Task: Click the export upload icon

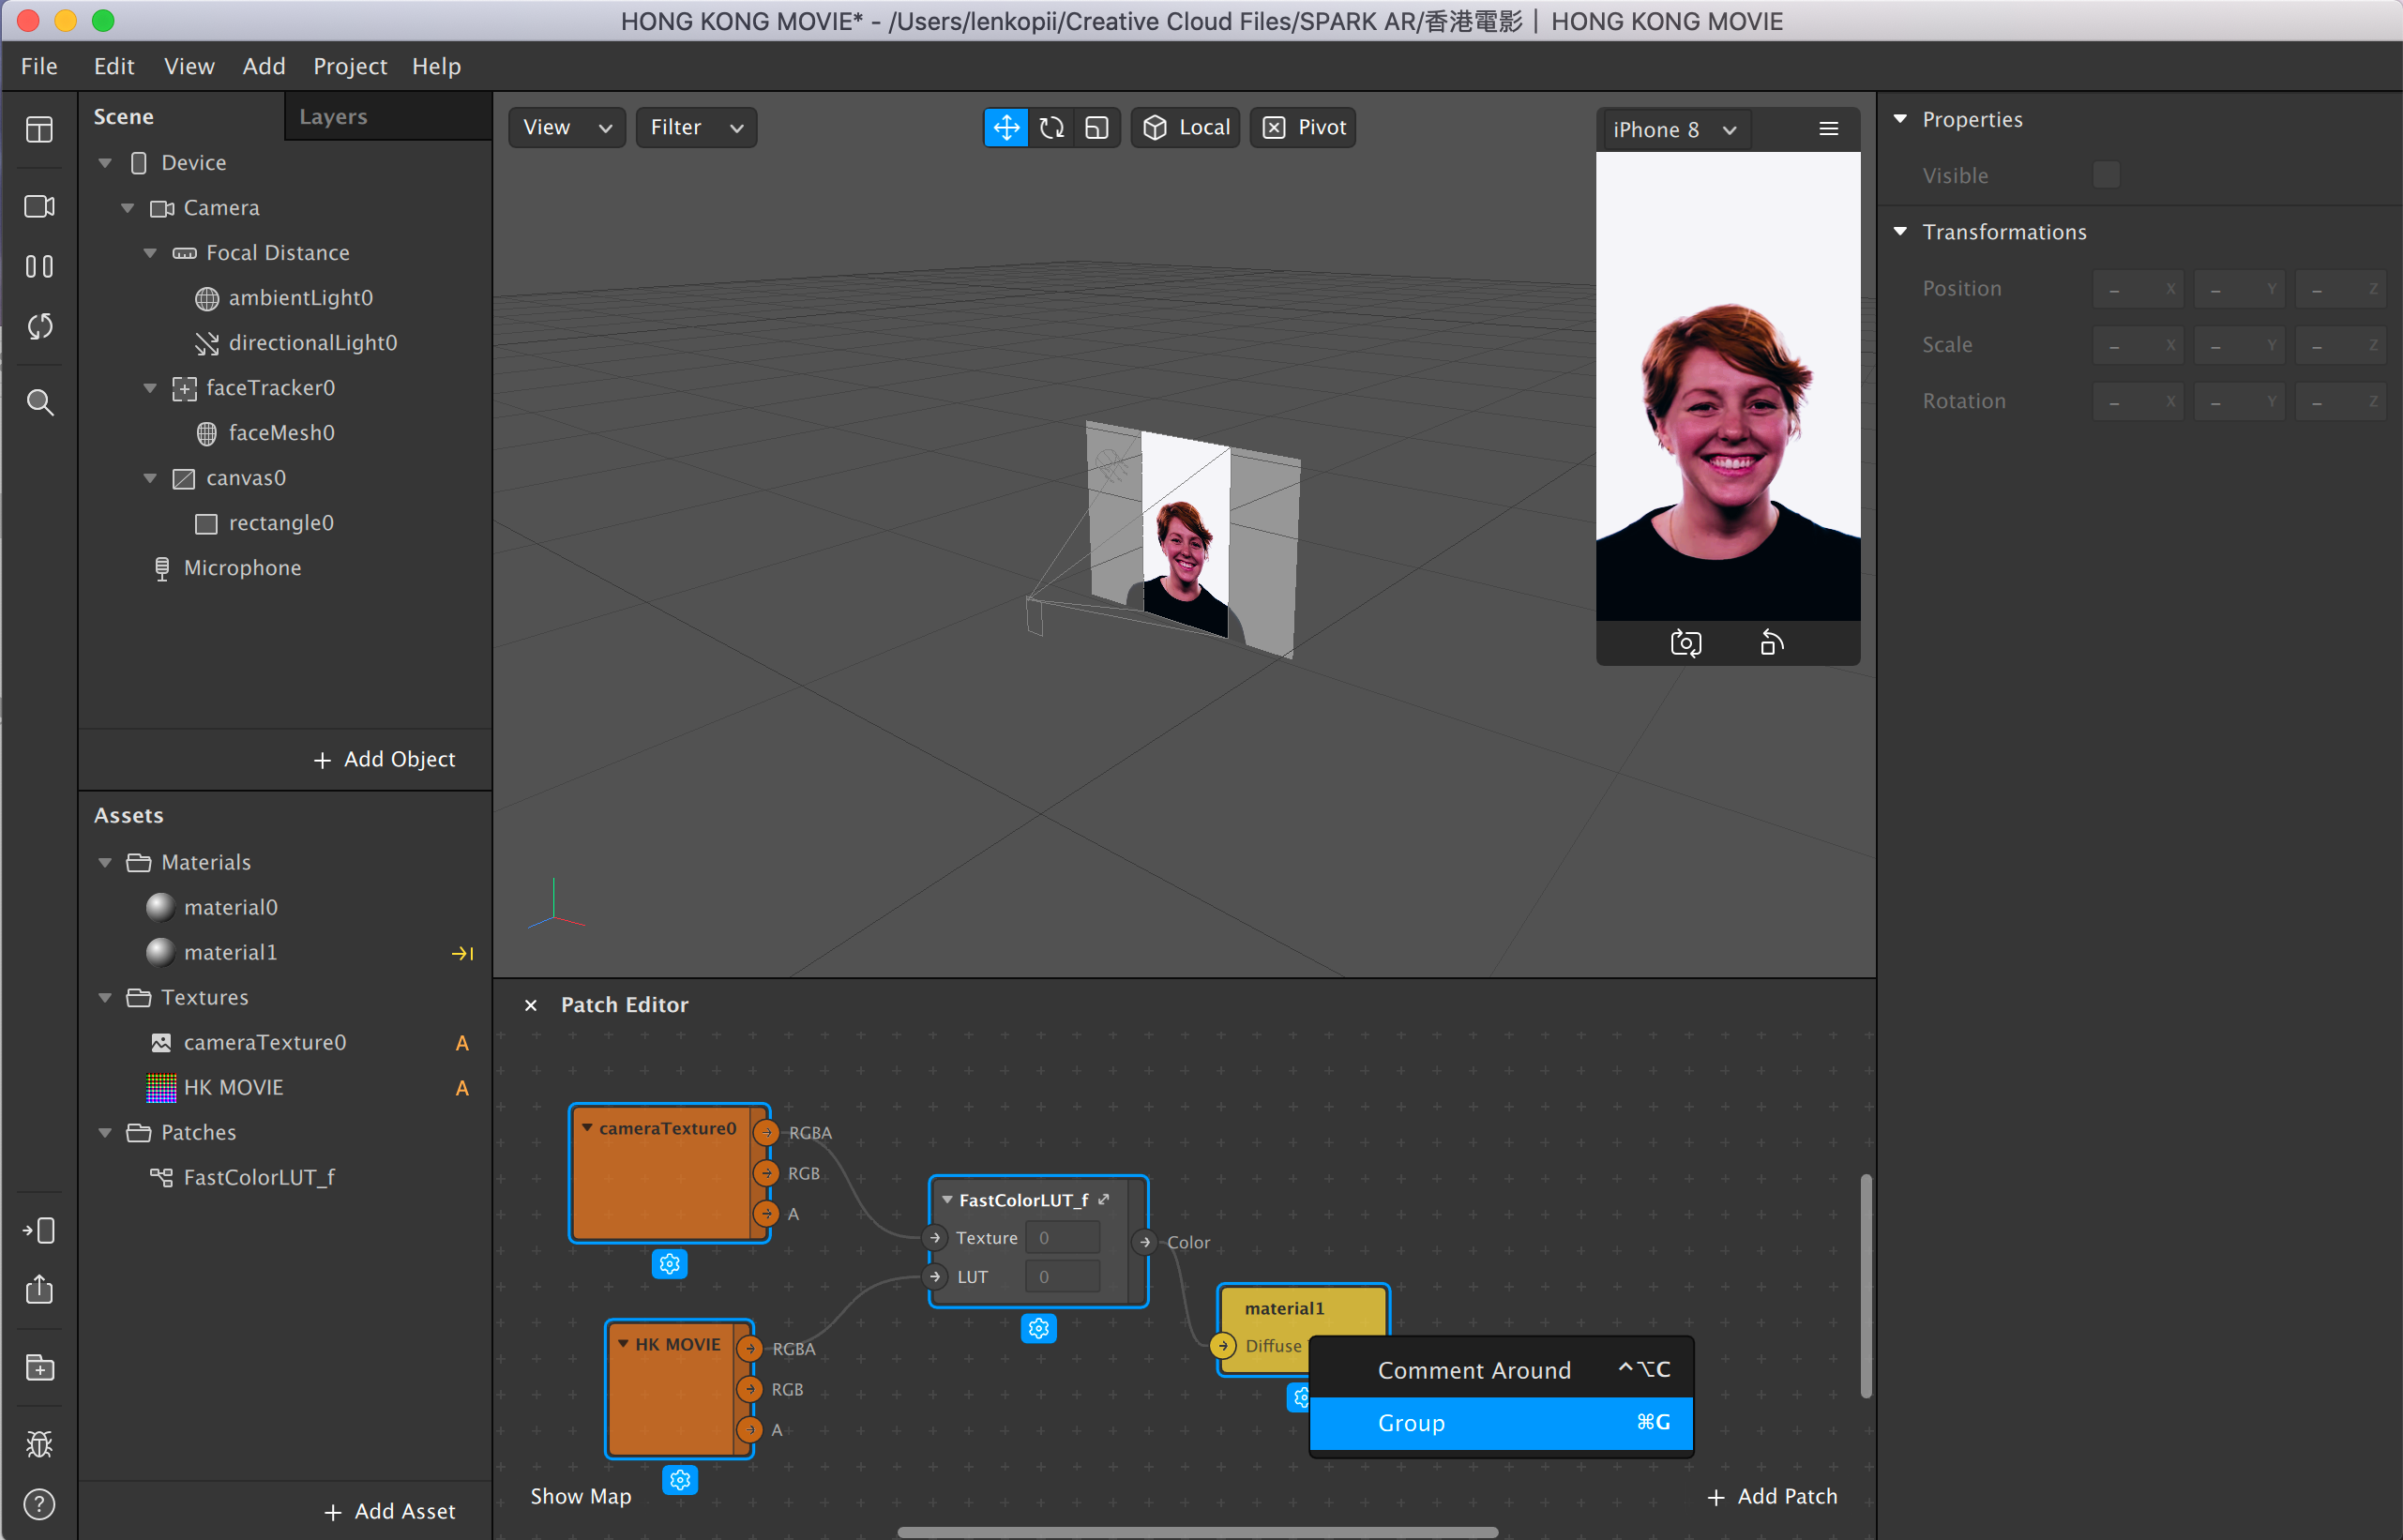Action: point(39,1289)
